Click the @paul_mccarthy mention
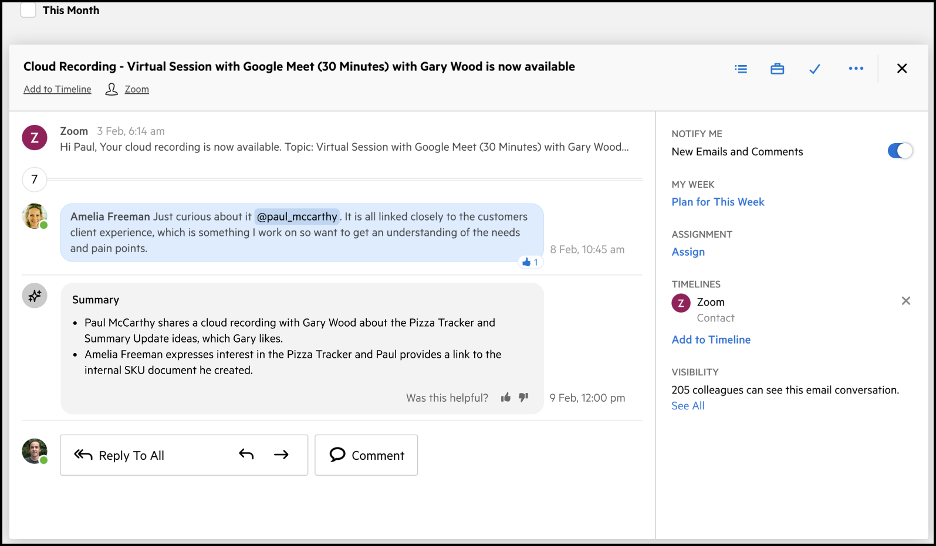The width and height of the screenshot is (936, 546). [297, 217]
